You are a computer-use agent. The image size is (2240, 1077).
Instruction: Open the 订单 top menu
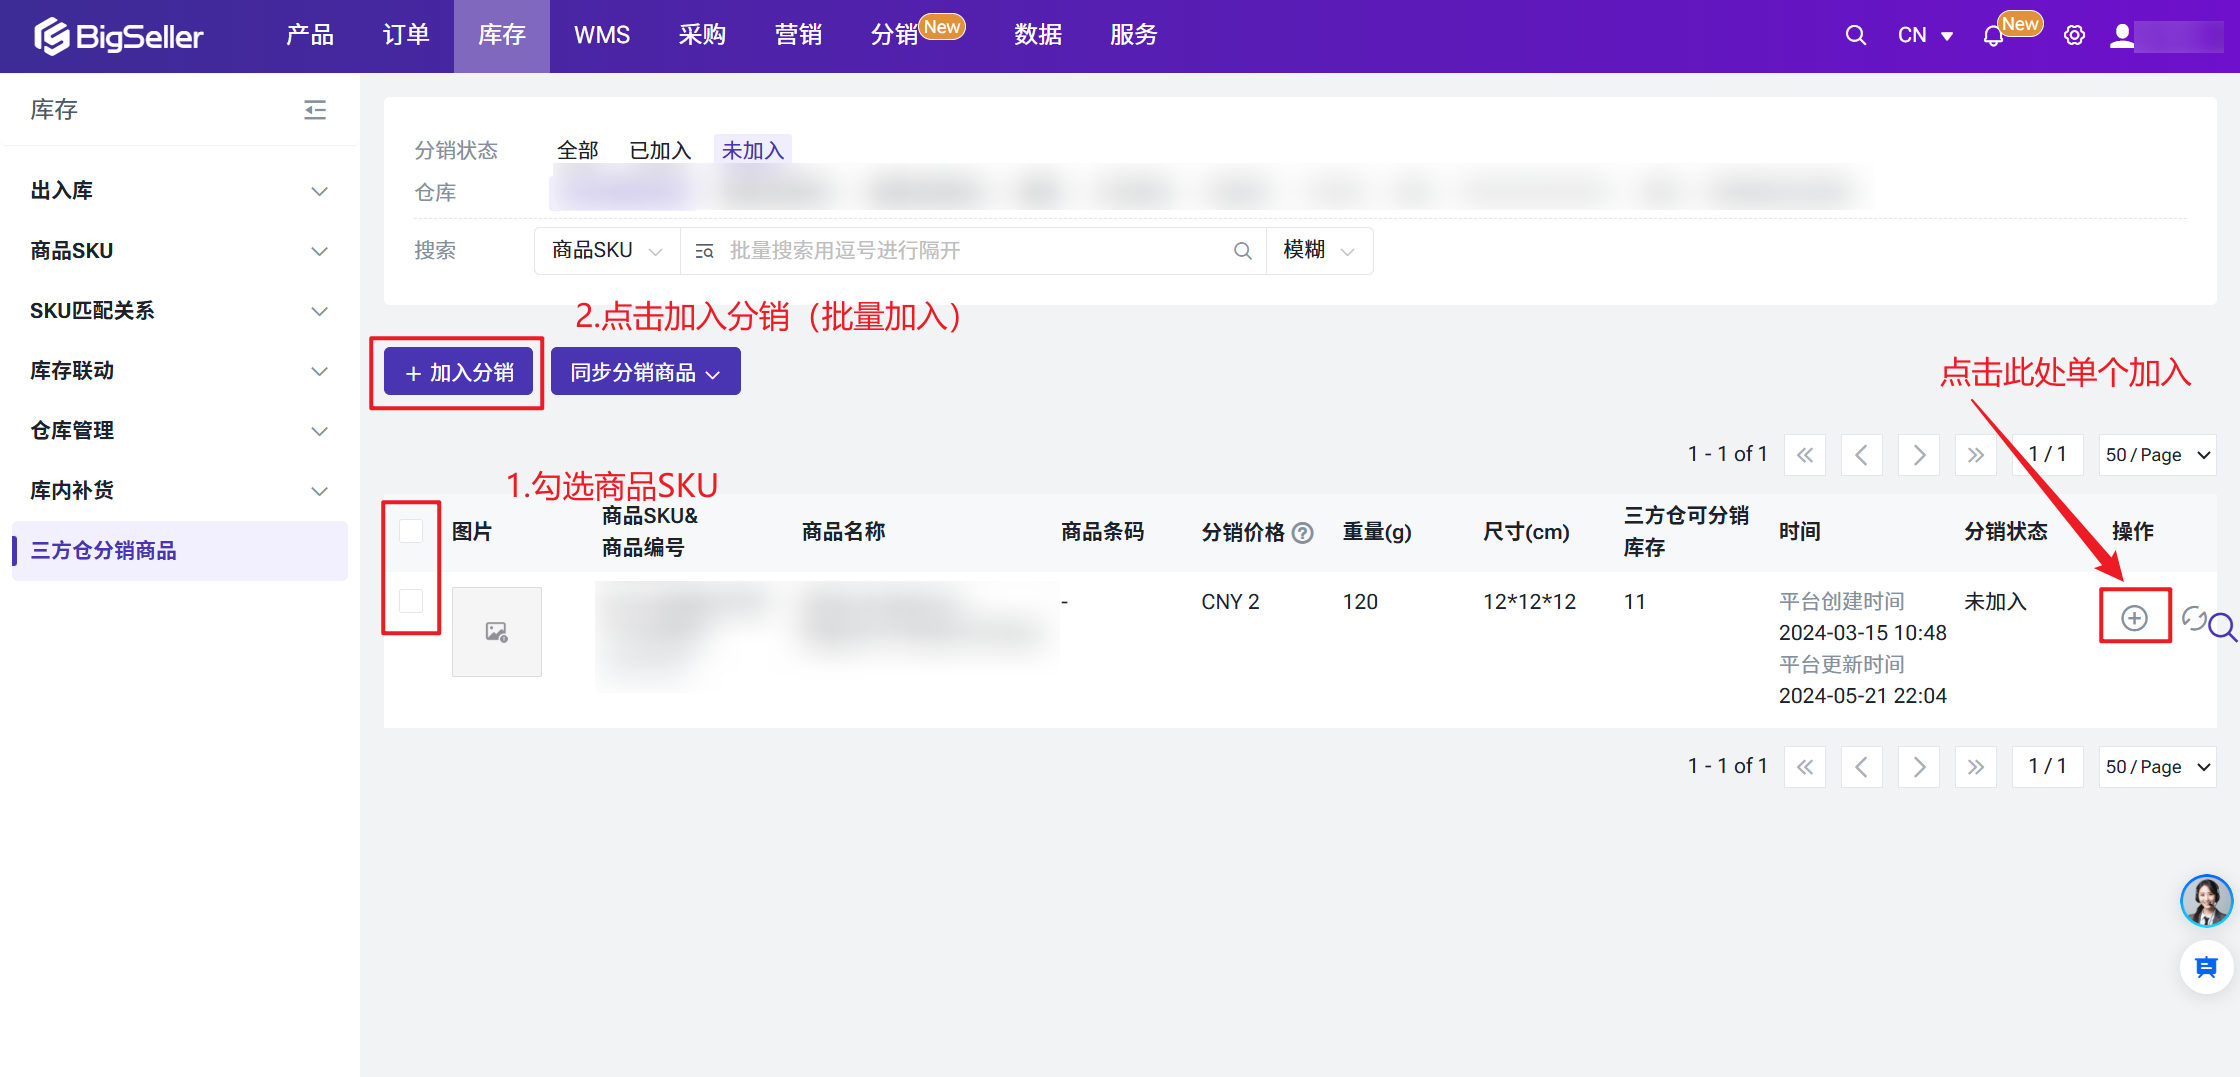(406, 36)
